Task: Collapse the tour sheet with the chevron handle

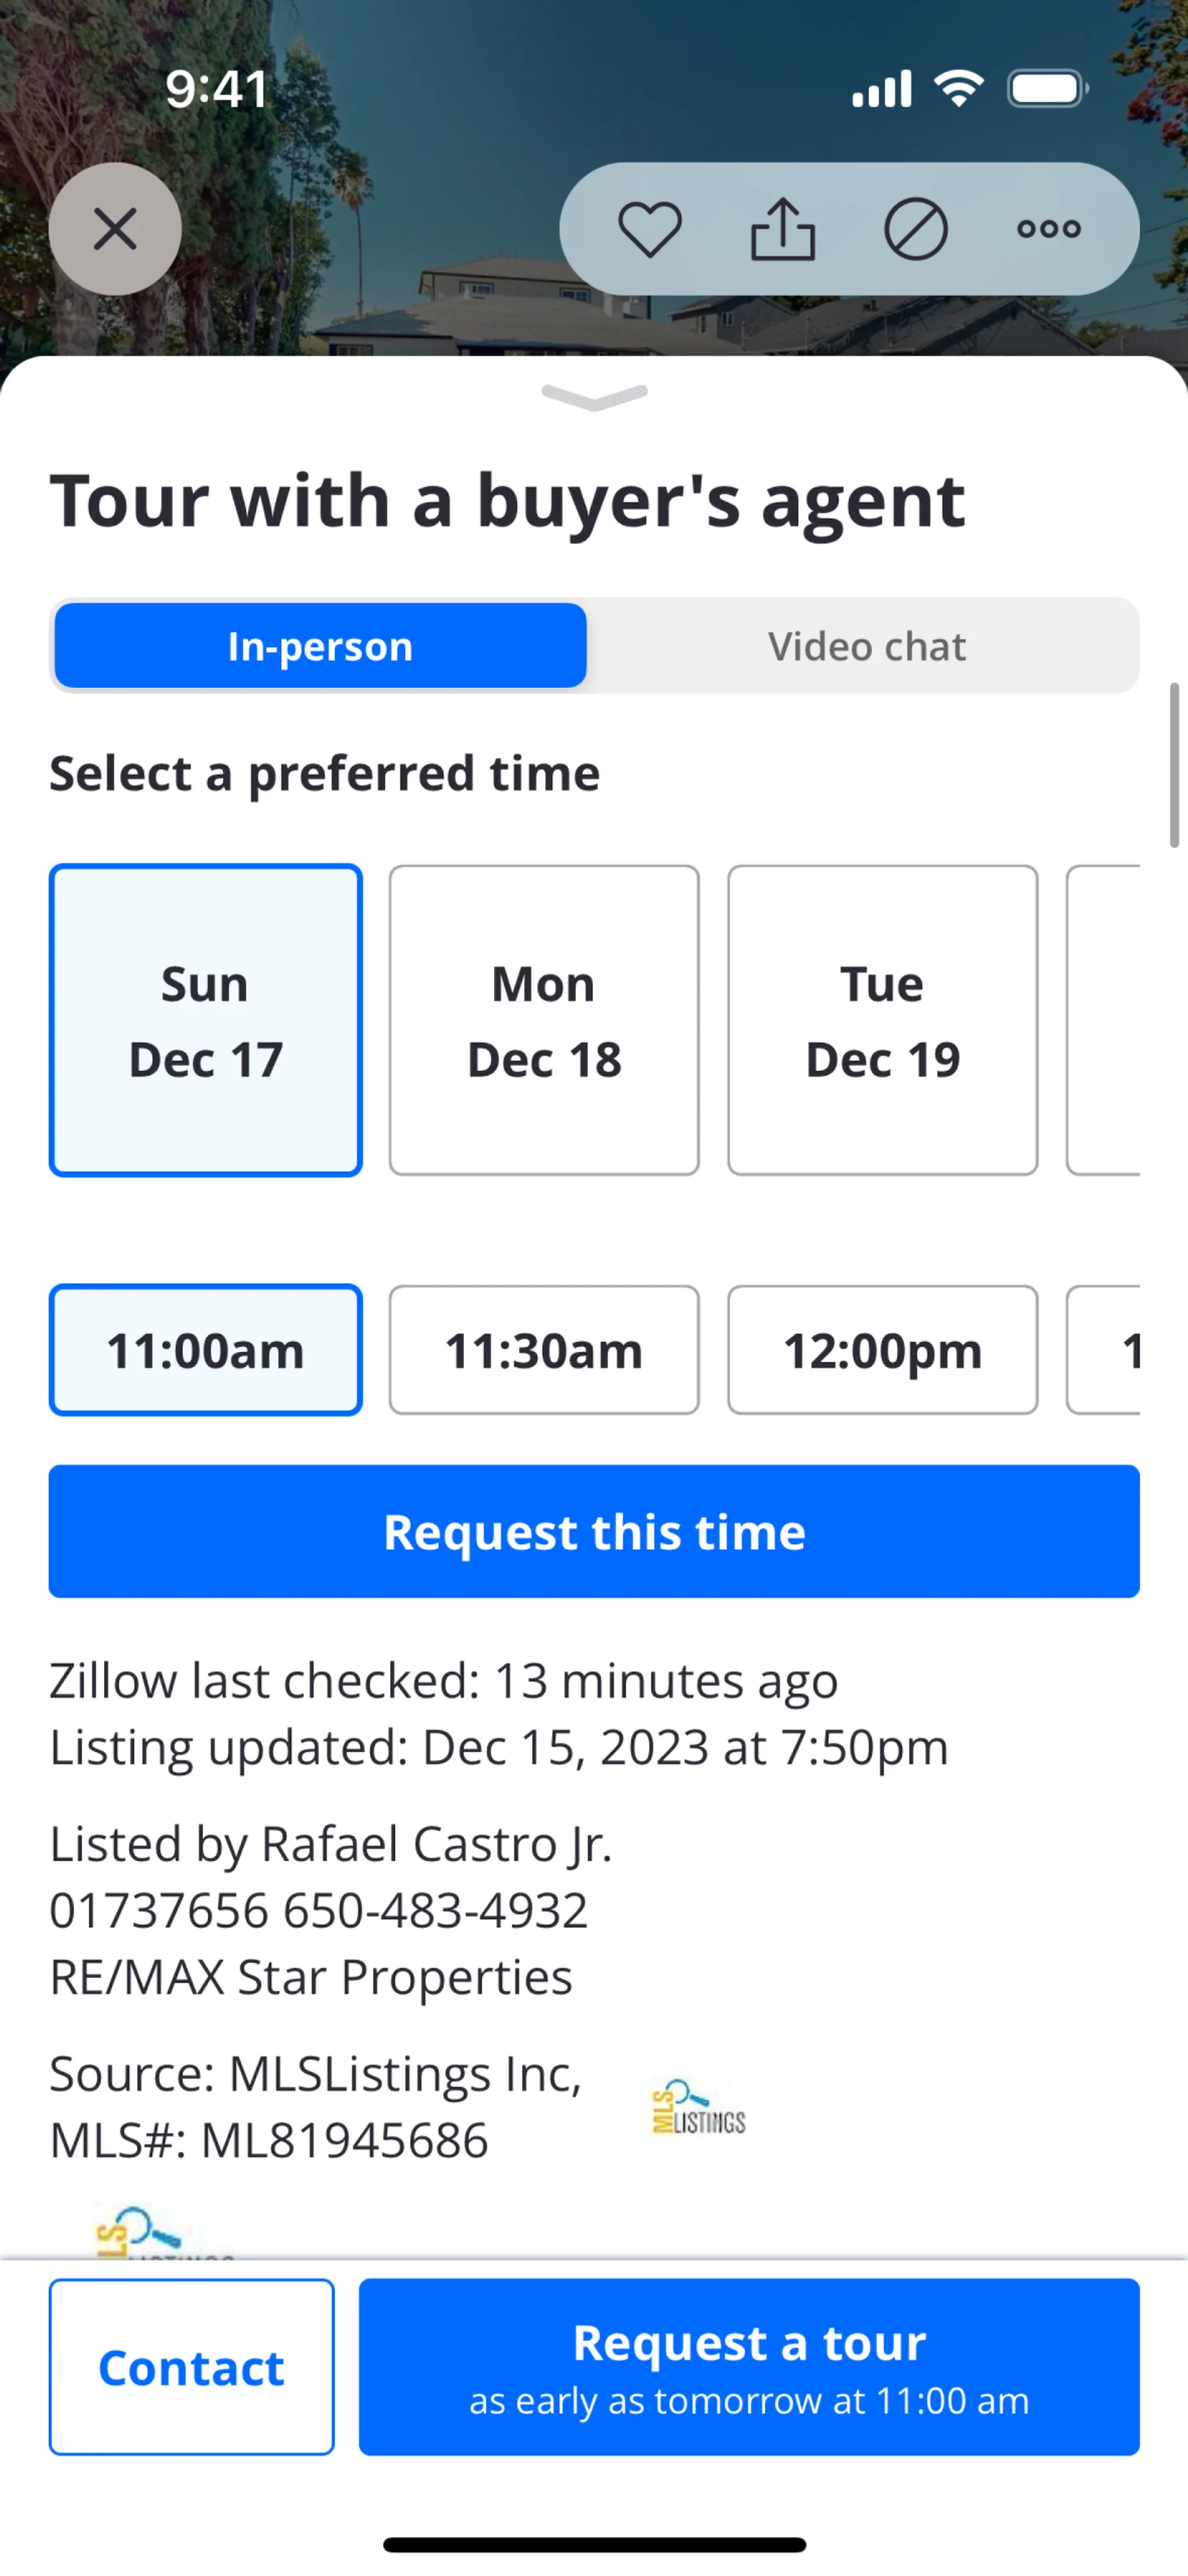Action: tap(594, 397)
